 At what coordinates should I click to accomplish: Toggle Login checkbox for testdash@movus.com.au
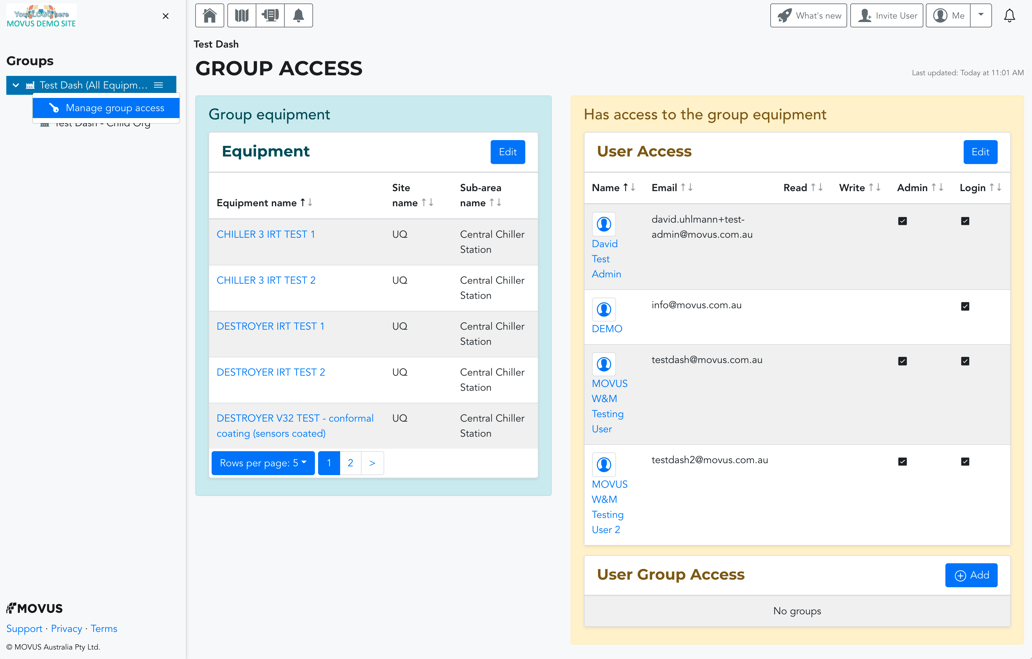(965, 361)
